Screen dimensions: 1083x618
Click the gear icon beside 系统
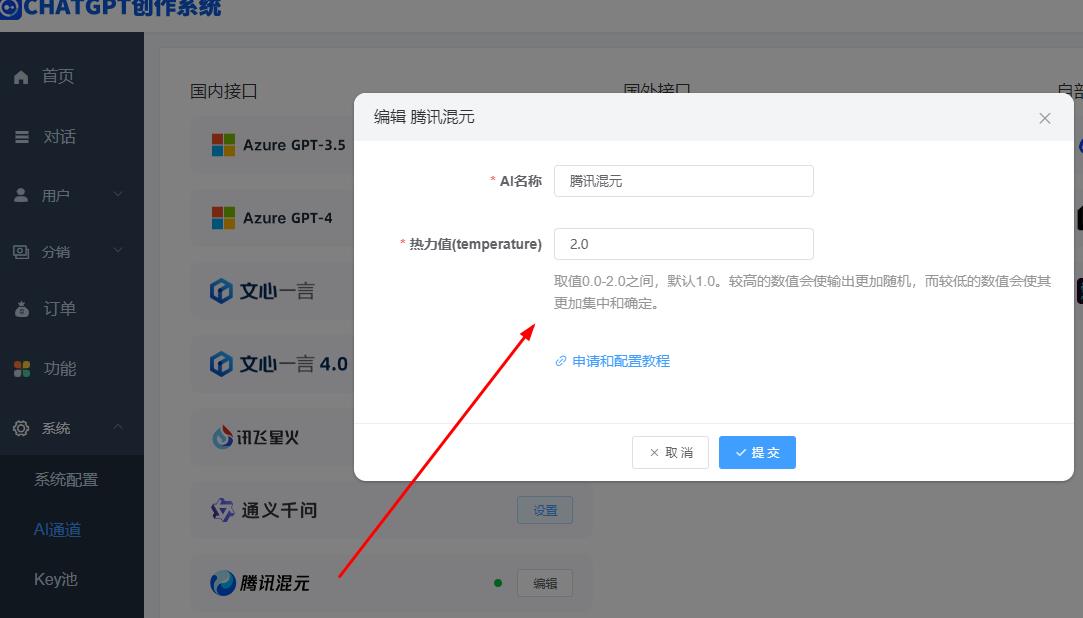(x=21, y=428)
